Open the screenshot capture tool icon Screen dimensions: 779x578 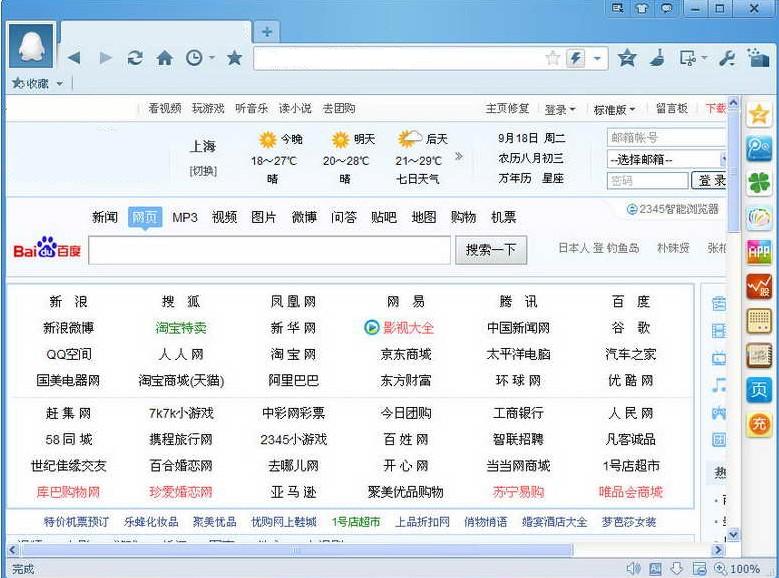tap(688, 58)
